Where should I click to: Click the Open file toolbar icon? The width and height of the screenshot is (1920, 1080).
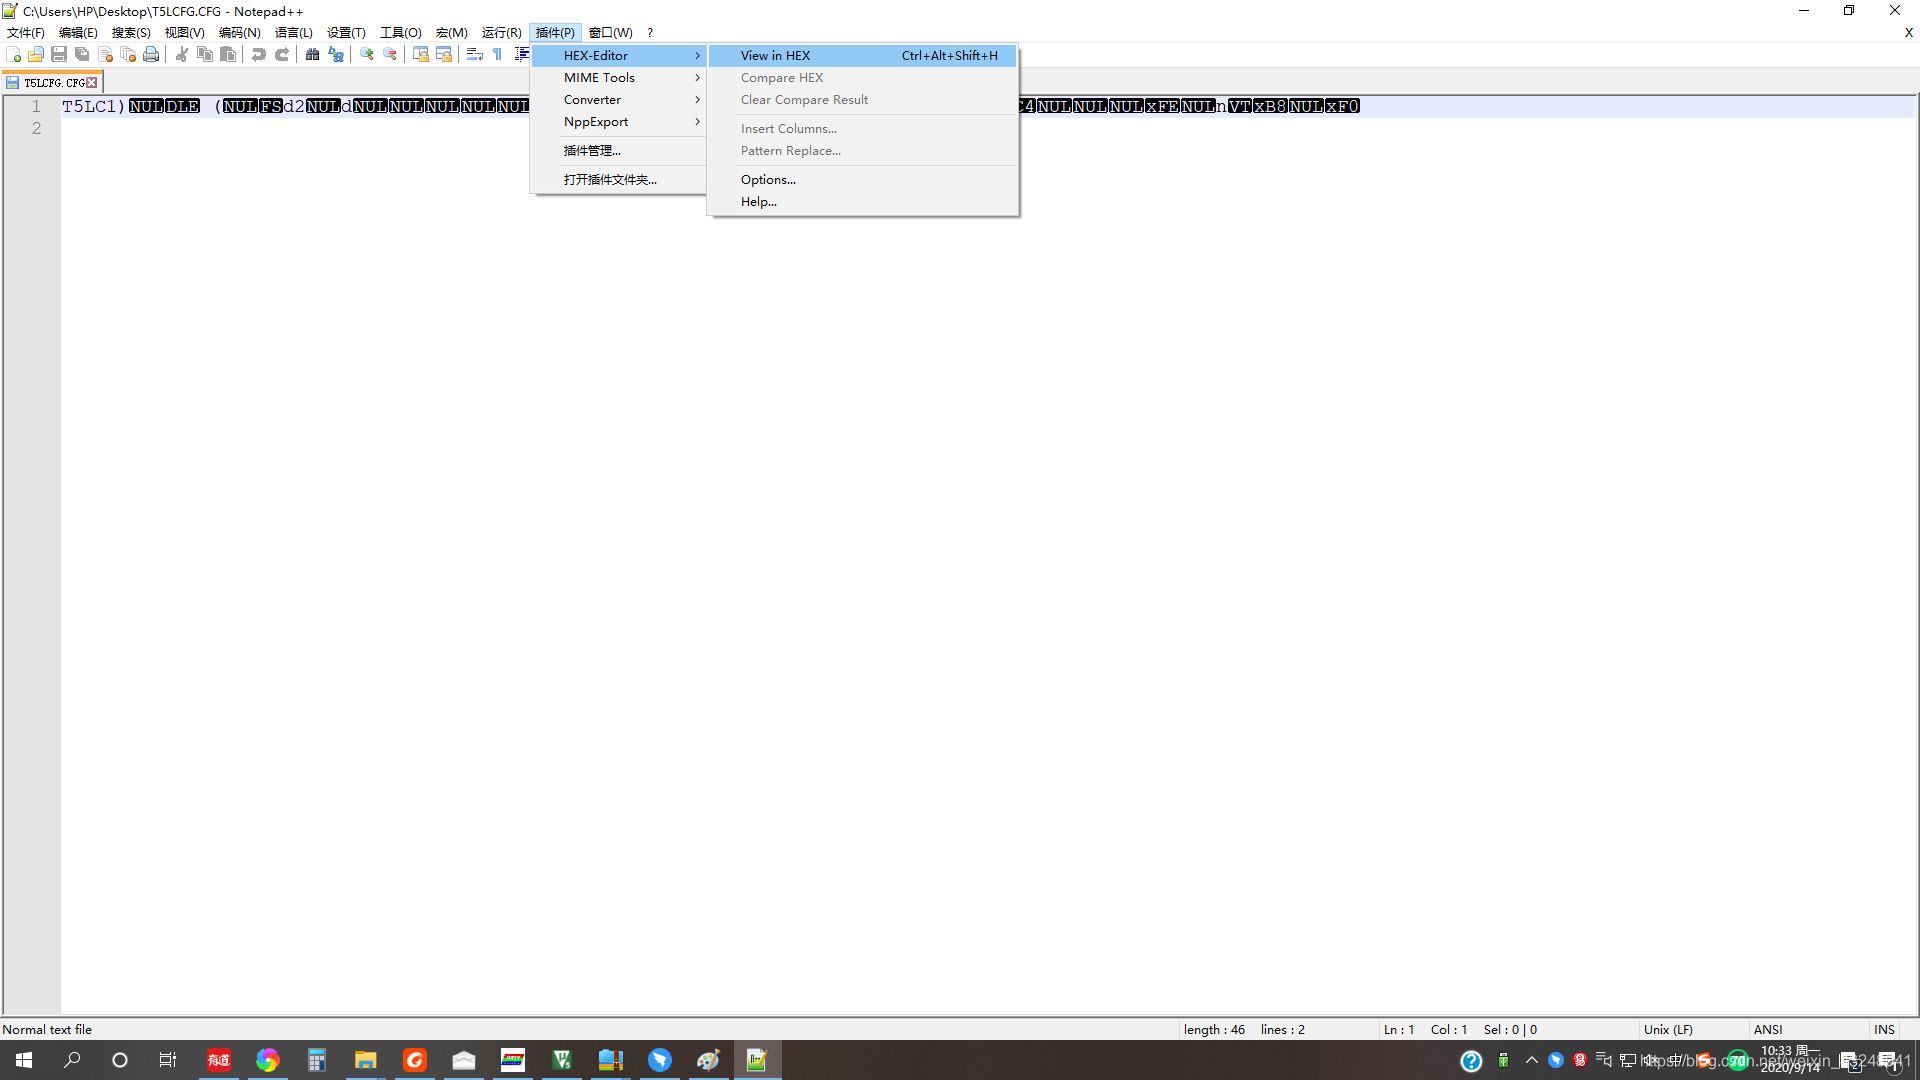pyautogui.click(x=36, y=54)
